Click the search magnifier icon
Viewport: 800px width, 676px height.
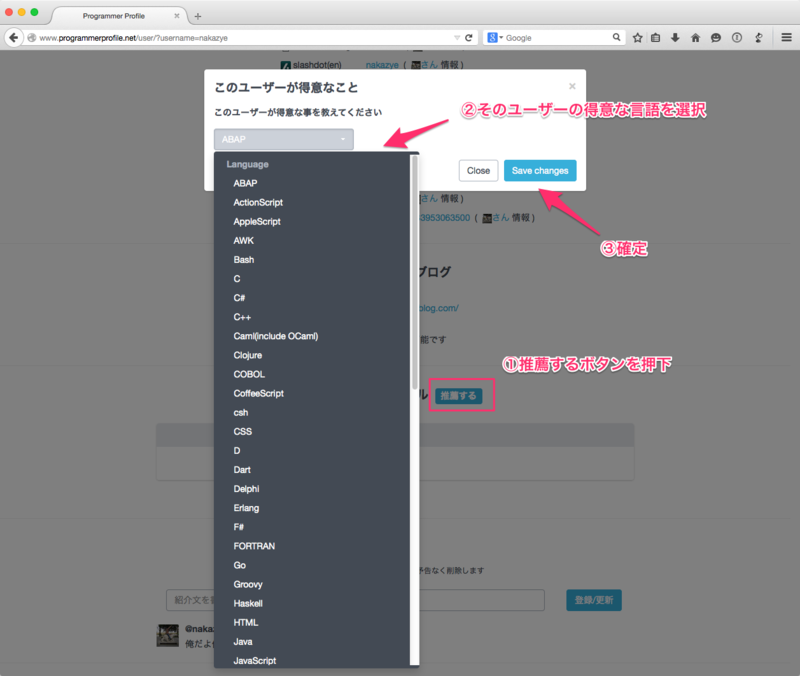tap(616, 37)
